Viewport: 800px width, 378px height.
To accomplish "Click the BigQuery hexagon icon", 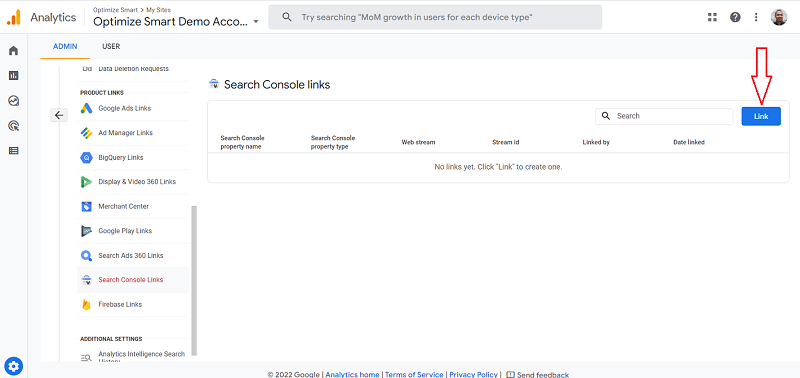I will pyautogui.click(x=86, y=158).
